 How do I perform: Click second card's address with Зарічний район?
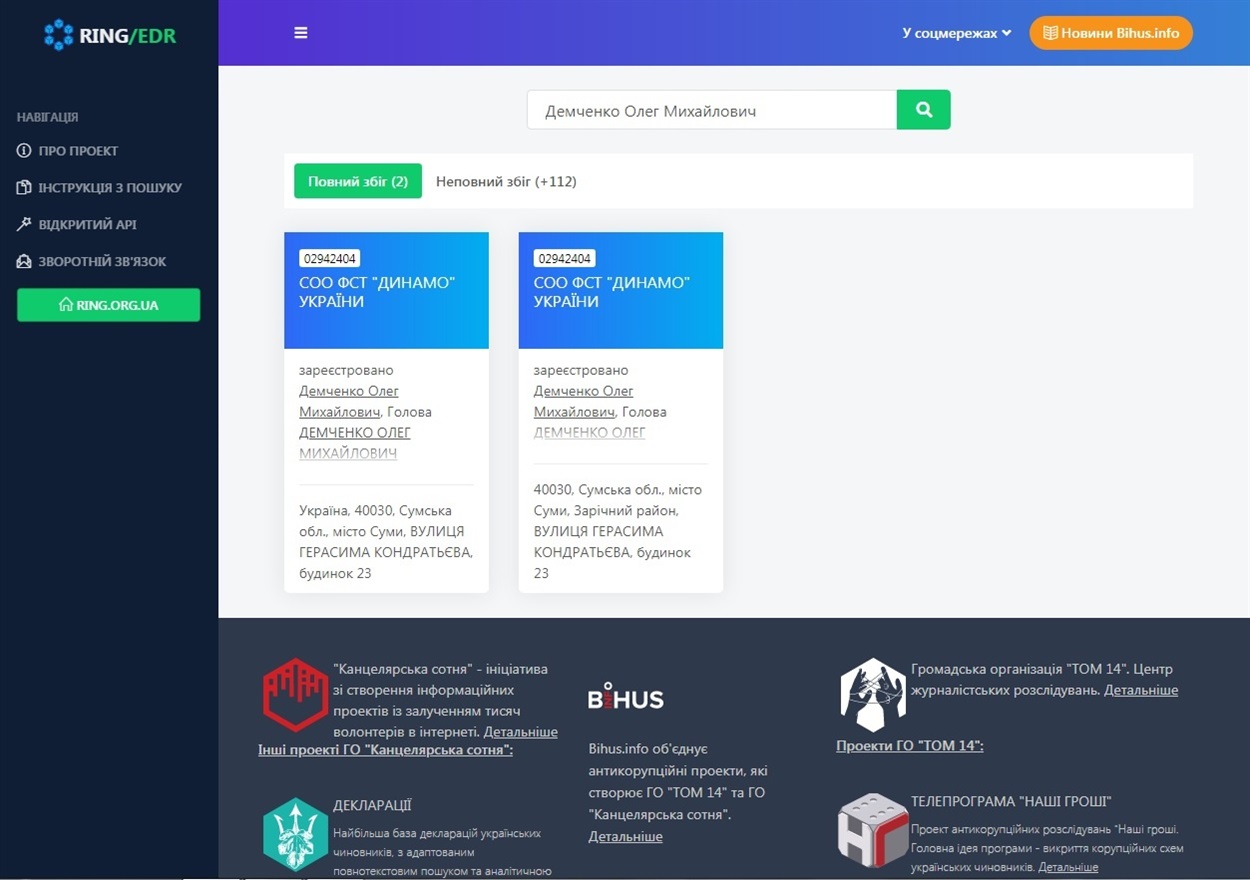(x=618, y=531)
